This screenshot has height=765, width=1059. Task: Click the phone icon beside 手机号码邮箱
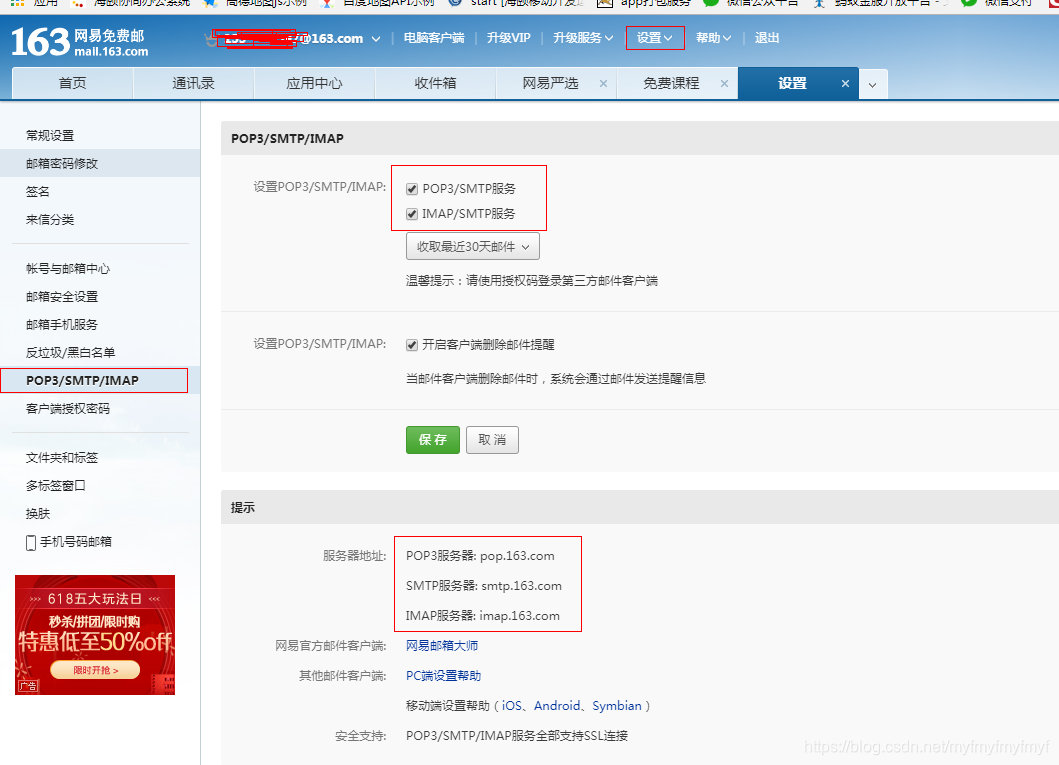[x=30, y=542]
